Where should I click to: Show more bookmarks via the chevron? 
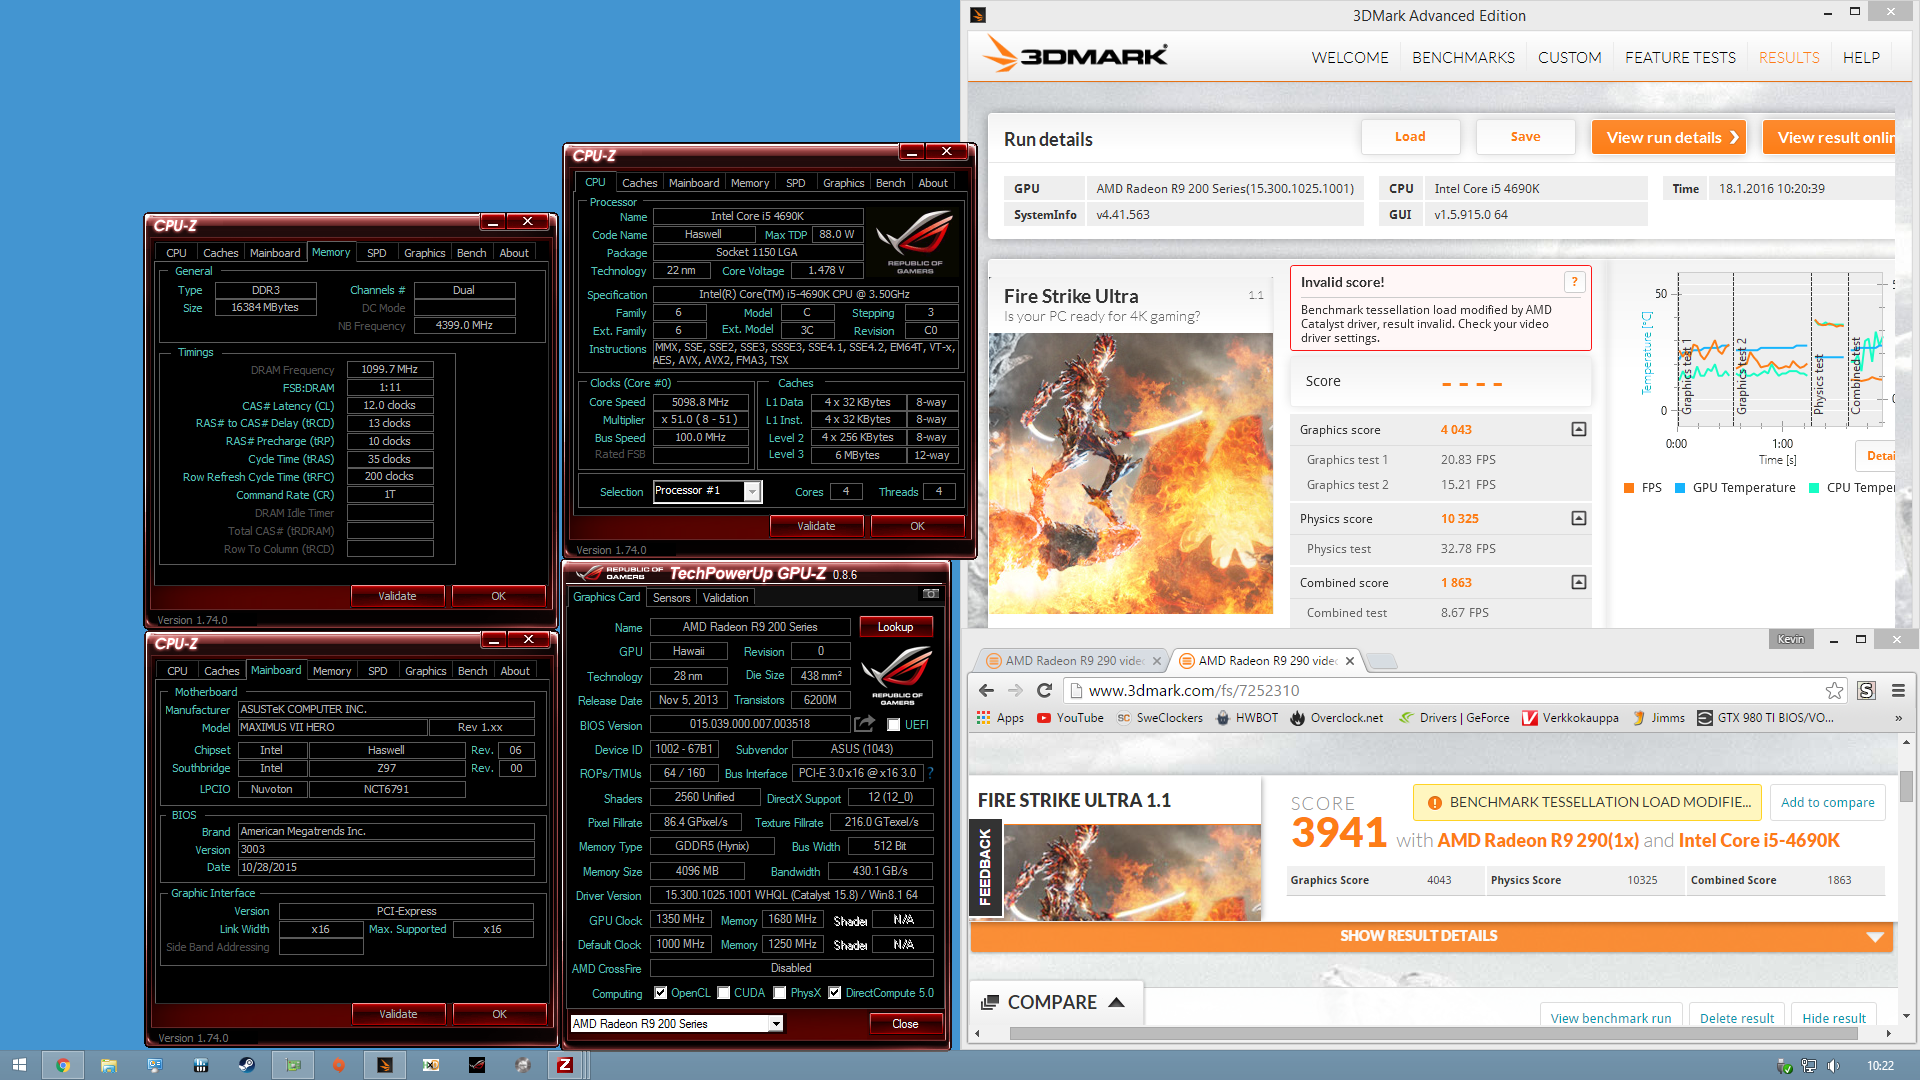(x=1898, y=718)
